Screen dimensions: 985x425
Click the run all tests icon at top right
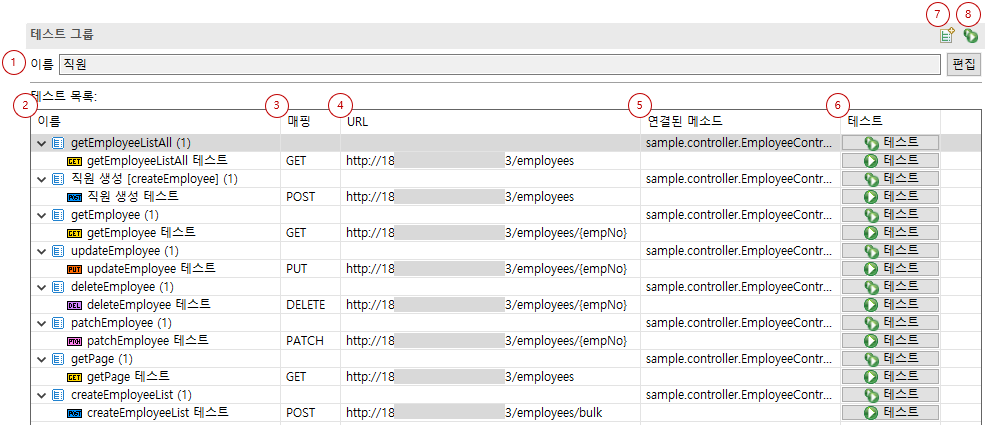pyautogui.click(x=971, y=36)
